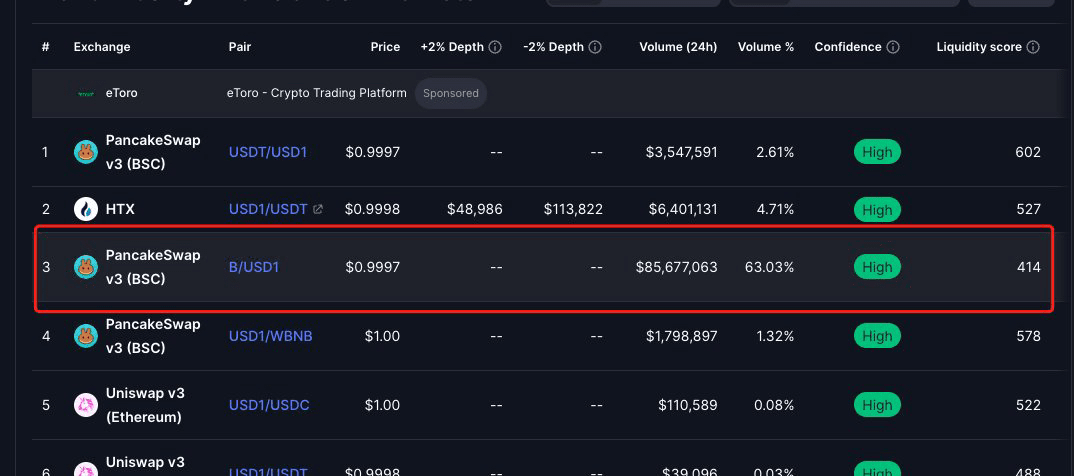Viewport: 1074px width, 476px height.
Task: Sort by the Liquidity score column header
Action: click(x=979, y=47)
